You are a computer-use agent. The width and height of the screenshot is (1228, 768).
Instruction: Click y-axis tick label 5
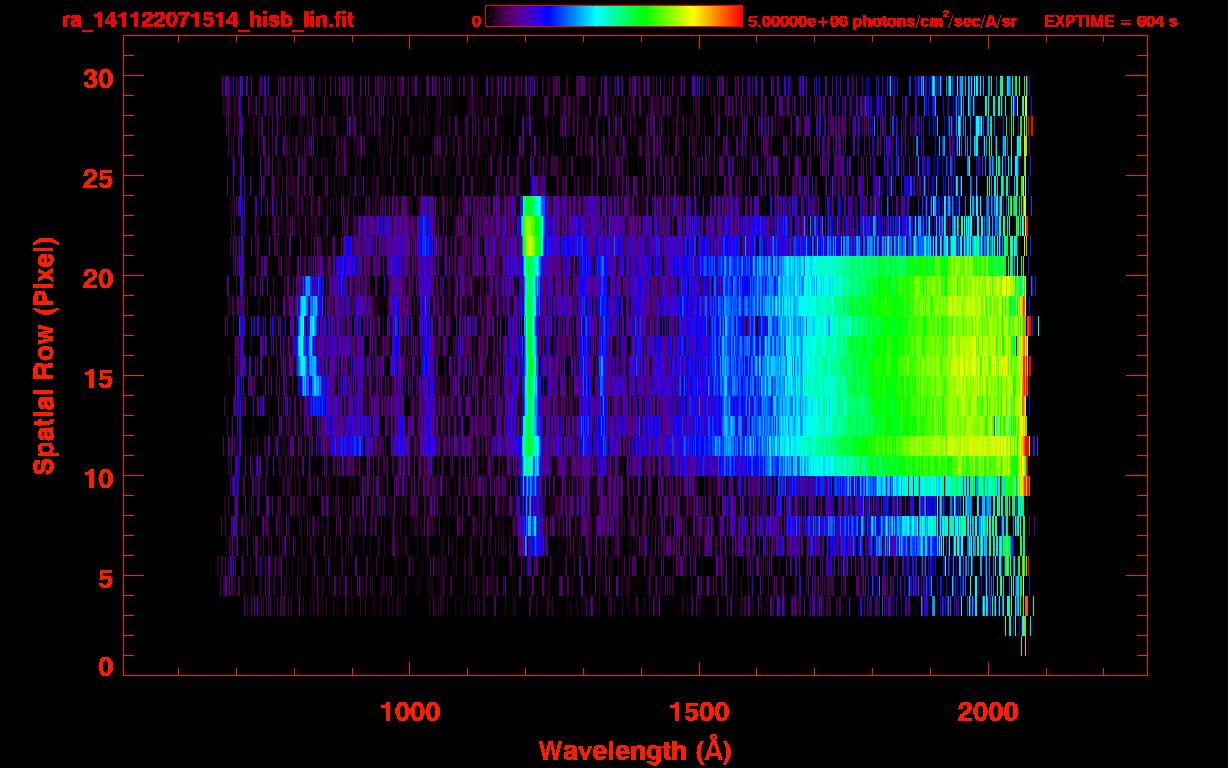tap(104, 577)
